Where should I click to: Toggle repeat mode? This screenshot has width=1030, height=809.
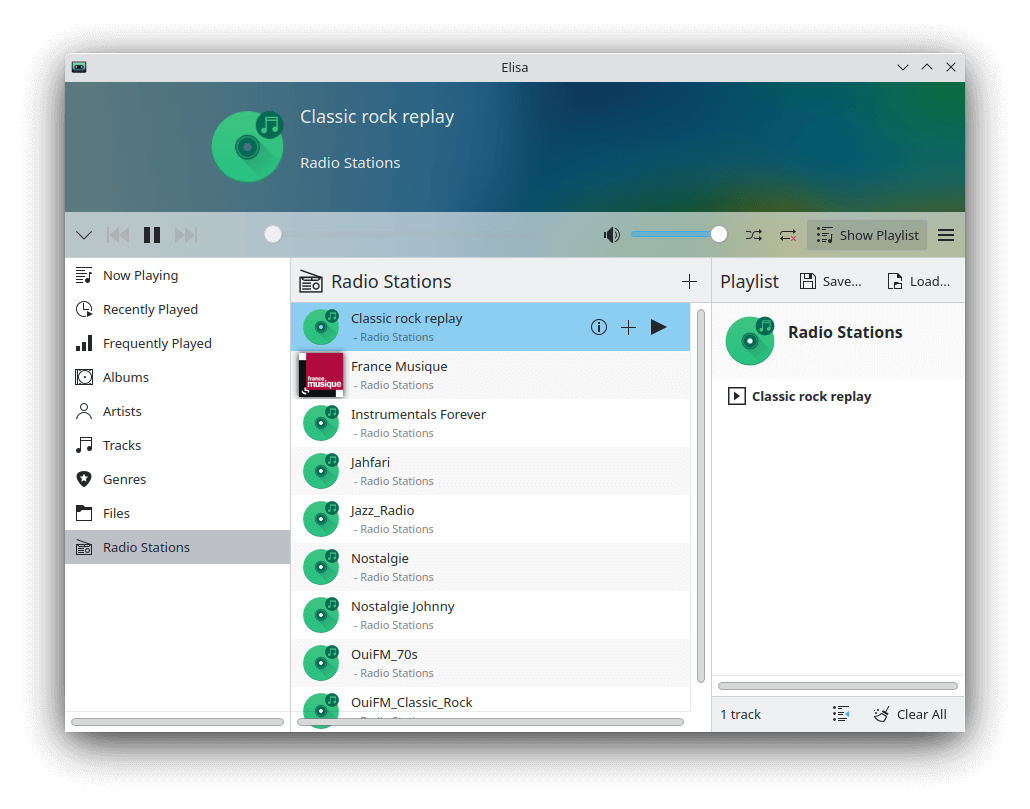[788, 235]
